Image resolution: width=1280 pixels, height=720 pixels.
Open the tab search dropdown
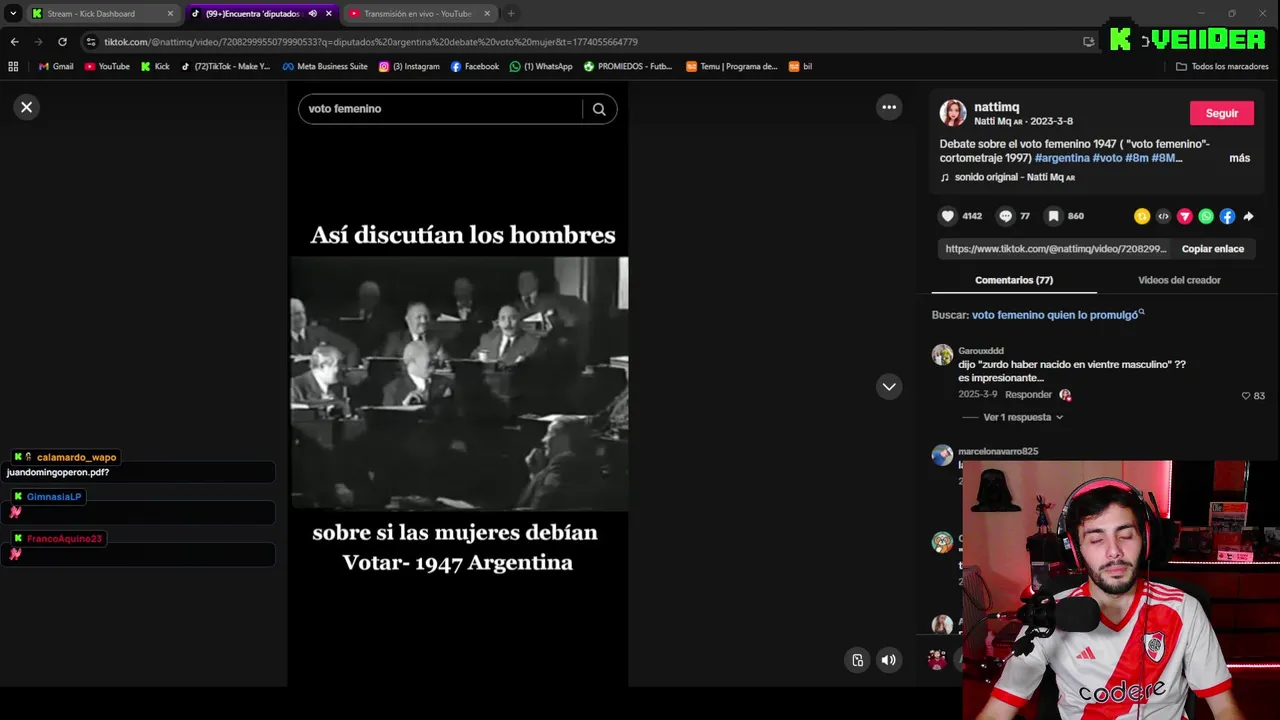click(x=12, y=14)
